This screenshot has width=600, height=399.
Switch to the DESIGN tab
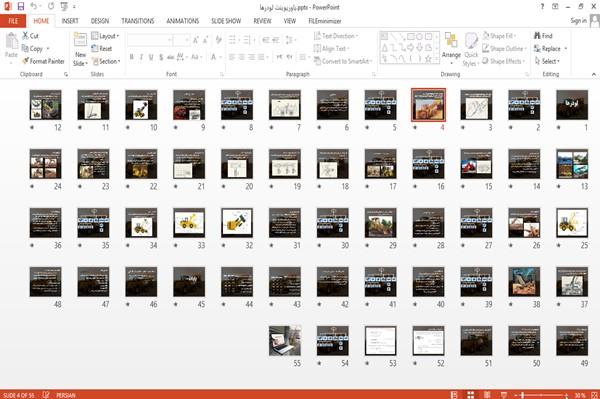[x=100, y=21]
